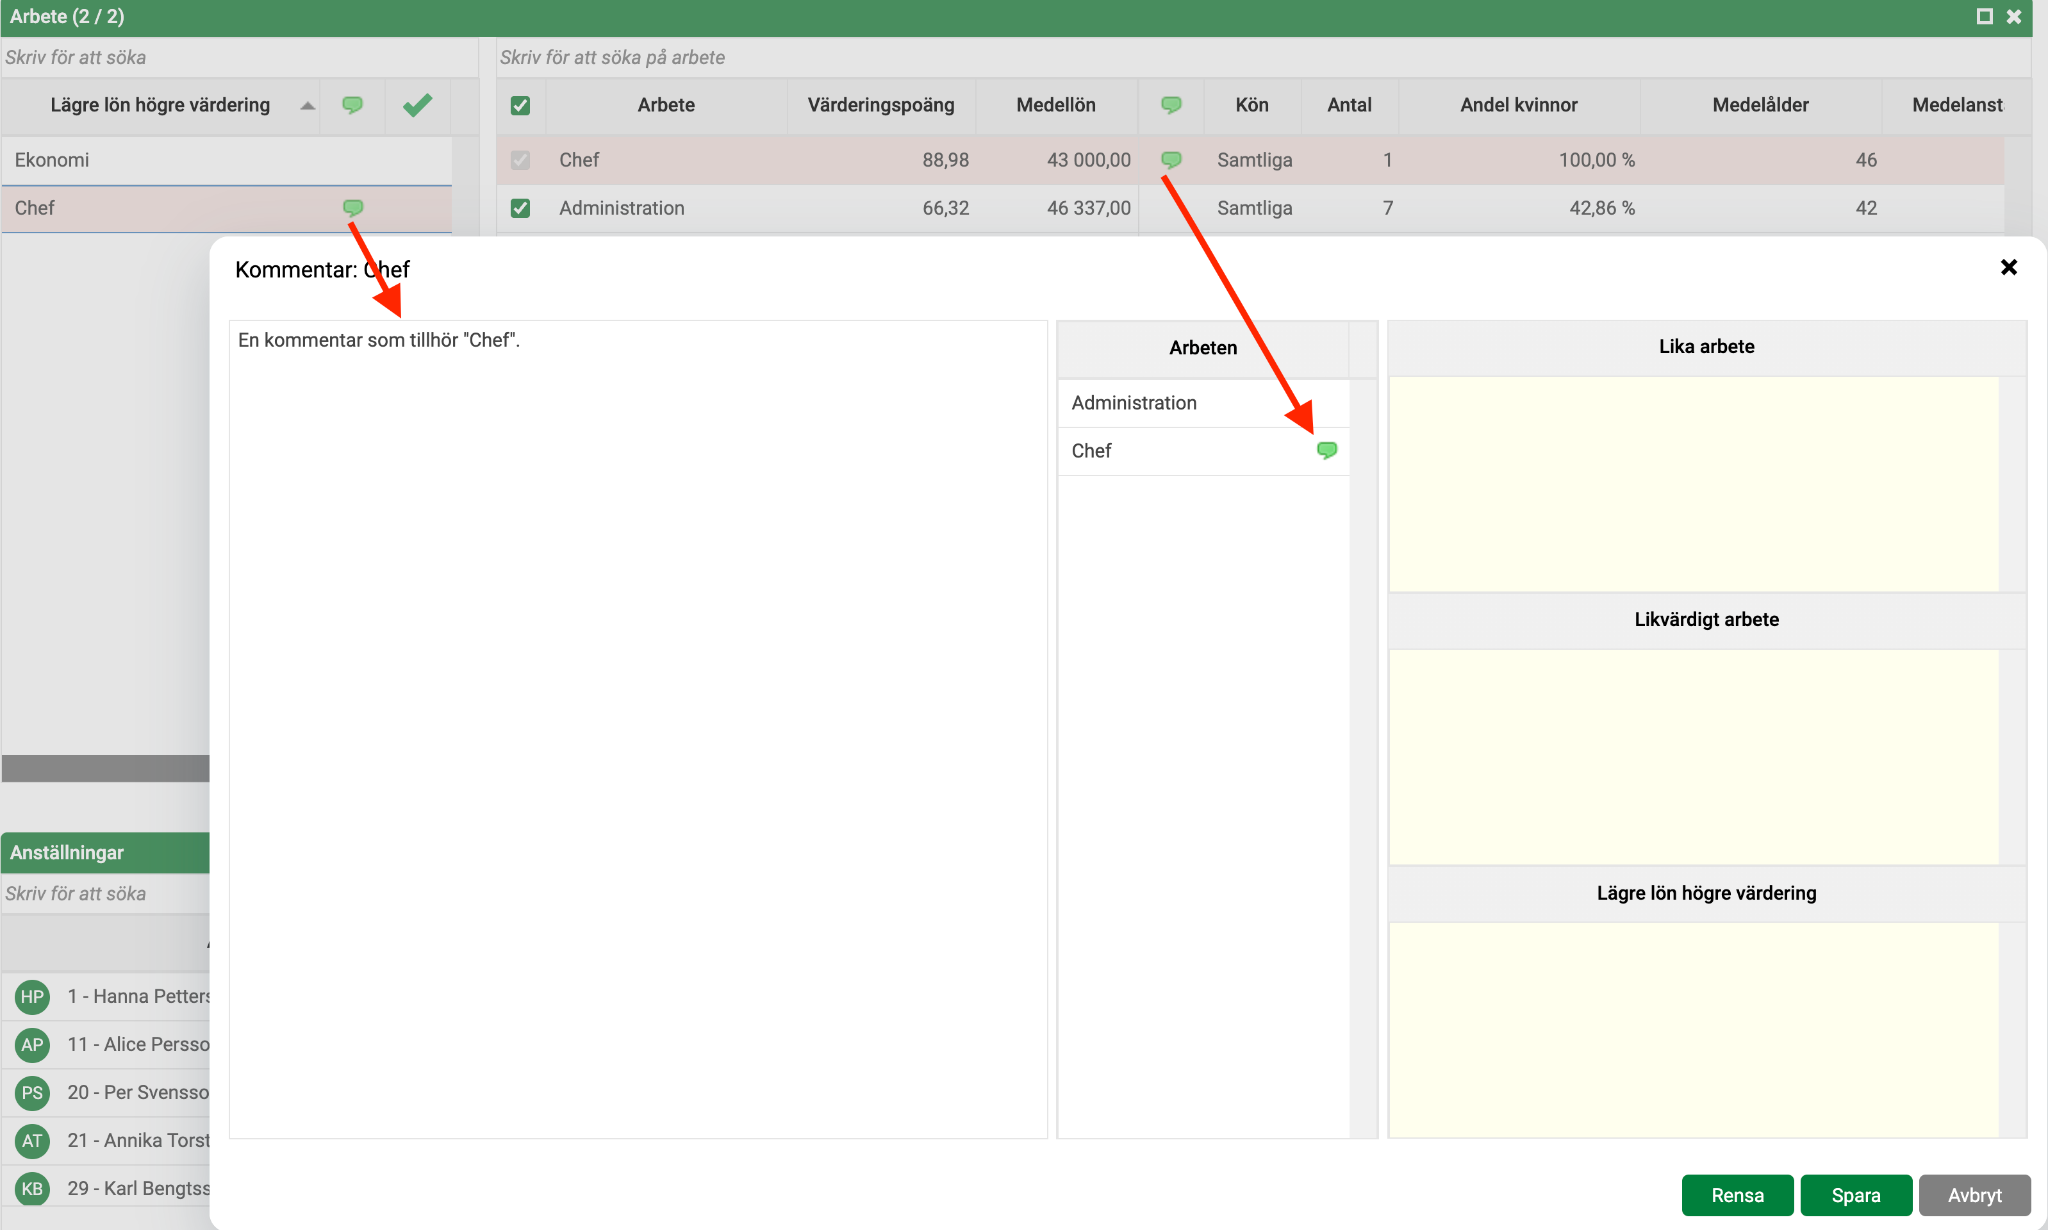Focus 'Skriv för att söka på arbete' field
This screenshot has height=1230, width=2048.
(x=1264, y=57)
